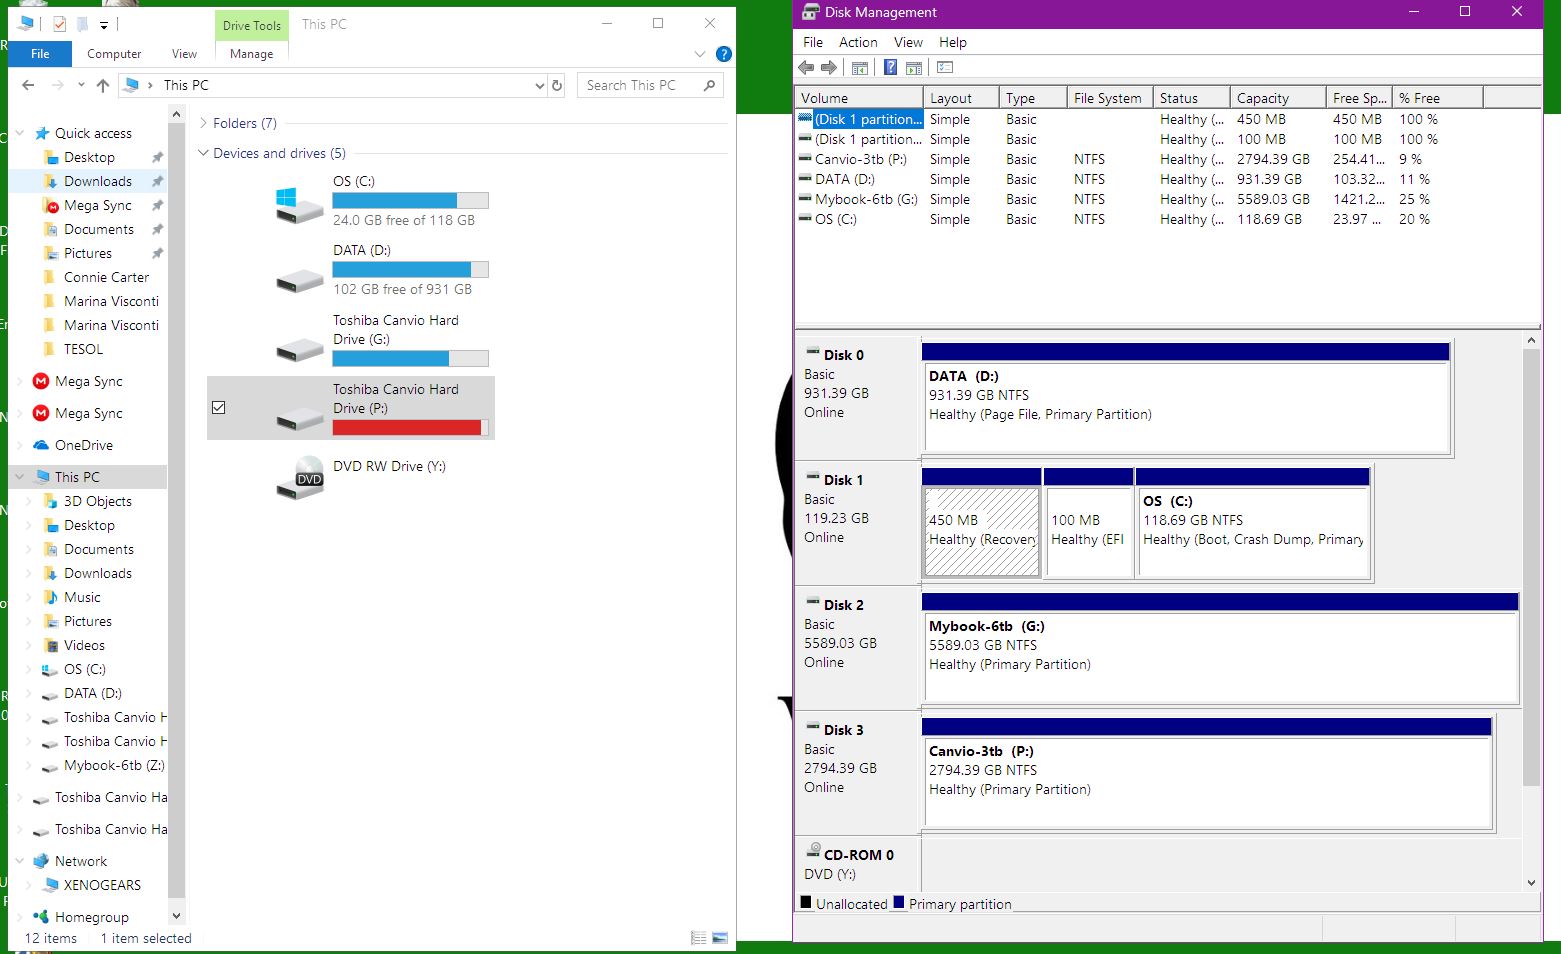Click the blue Primary partition legend swatch
The width and height of the screenshot is (1561, 954).
click(899, 902)
